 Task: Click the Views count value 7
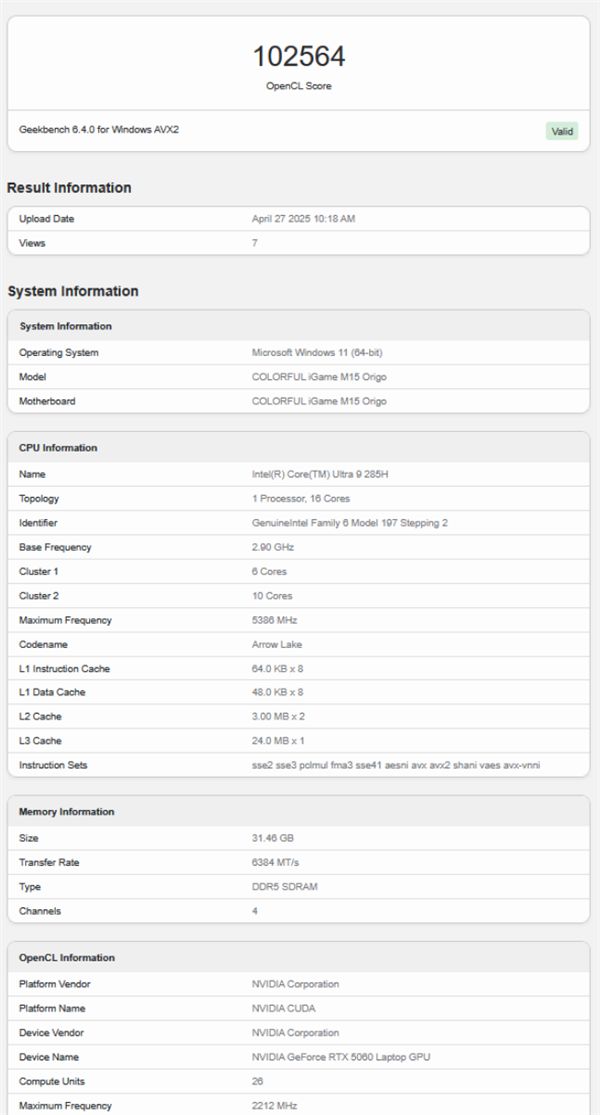[x=255, y=243]
